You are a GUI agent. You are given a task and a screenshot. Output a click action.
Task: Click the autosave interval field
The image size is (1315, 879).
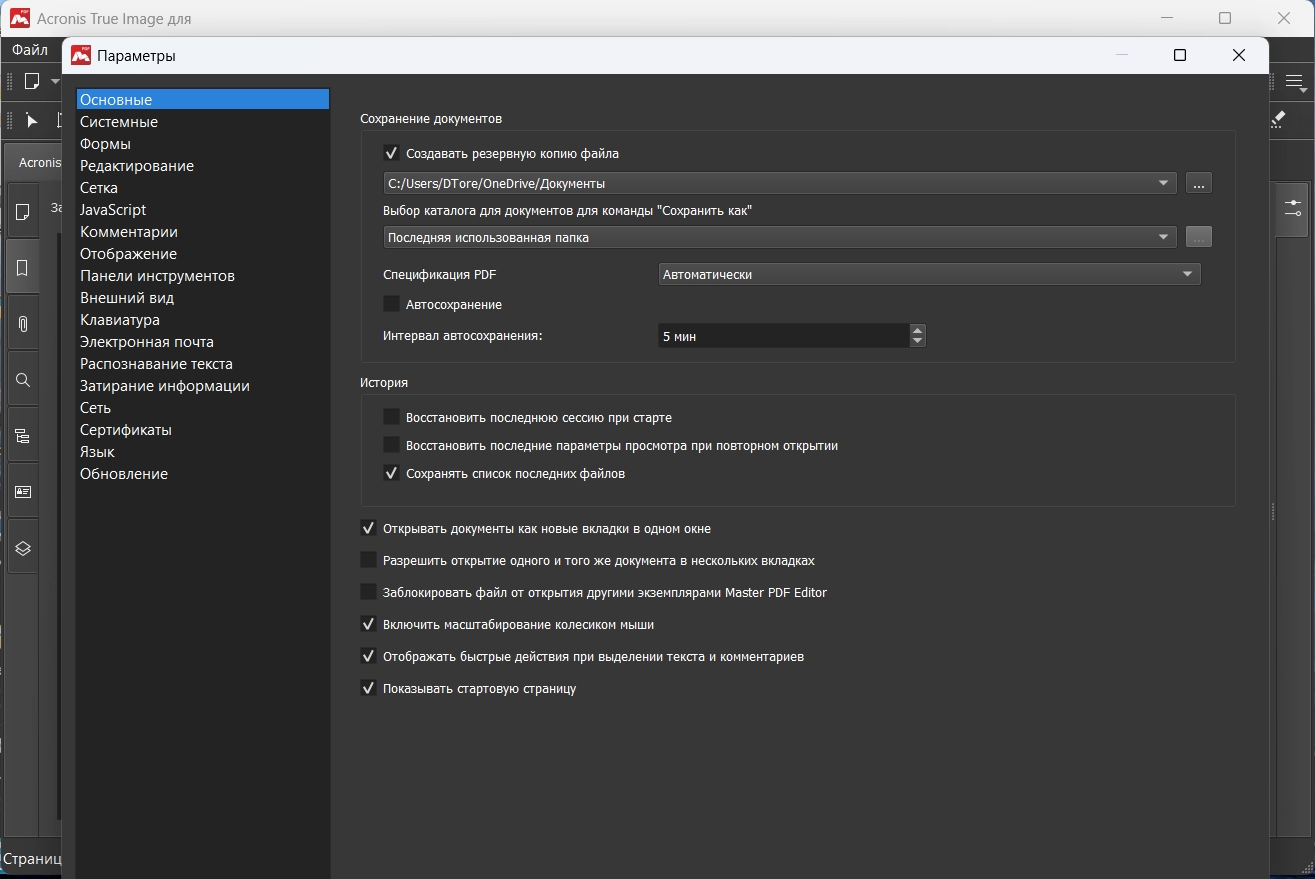click(x=783, y=336)
